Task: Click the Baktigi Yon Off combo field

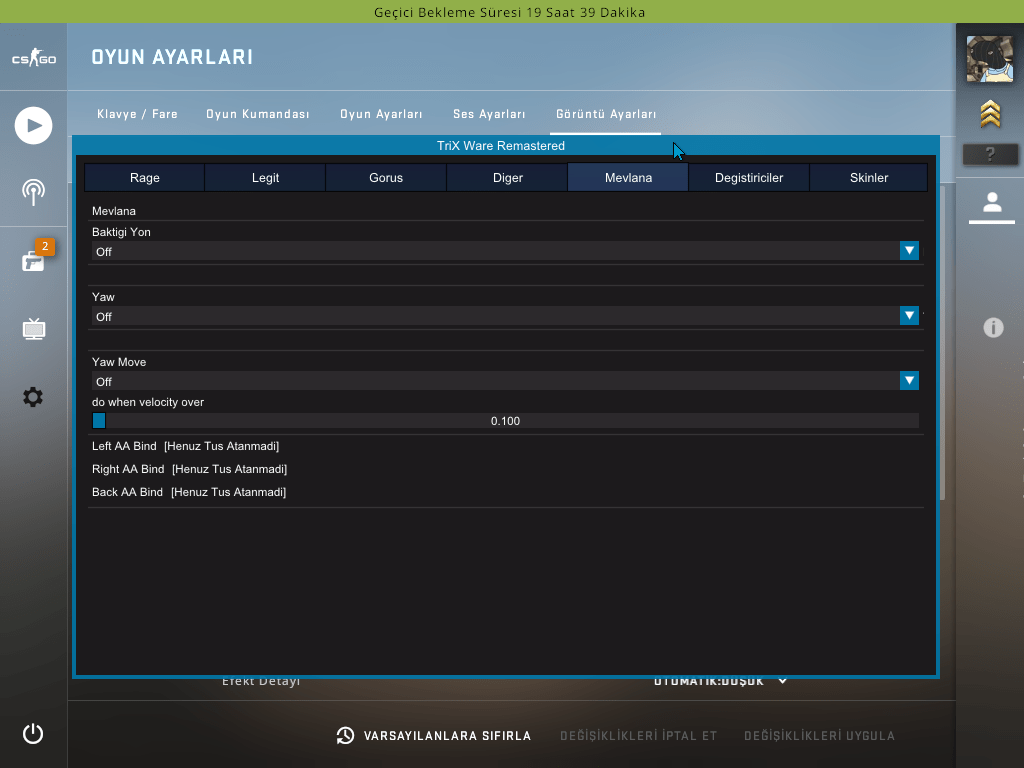Action: tap(505, 251)
